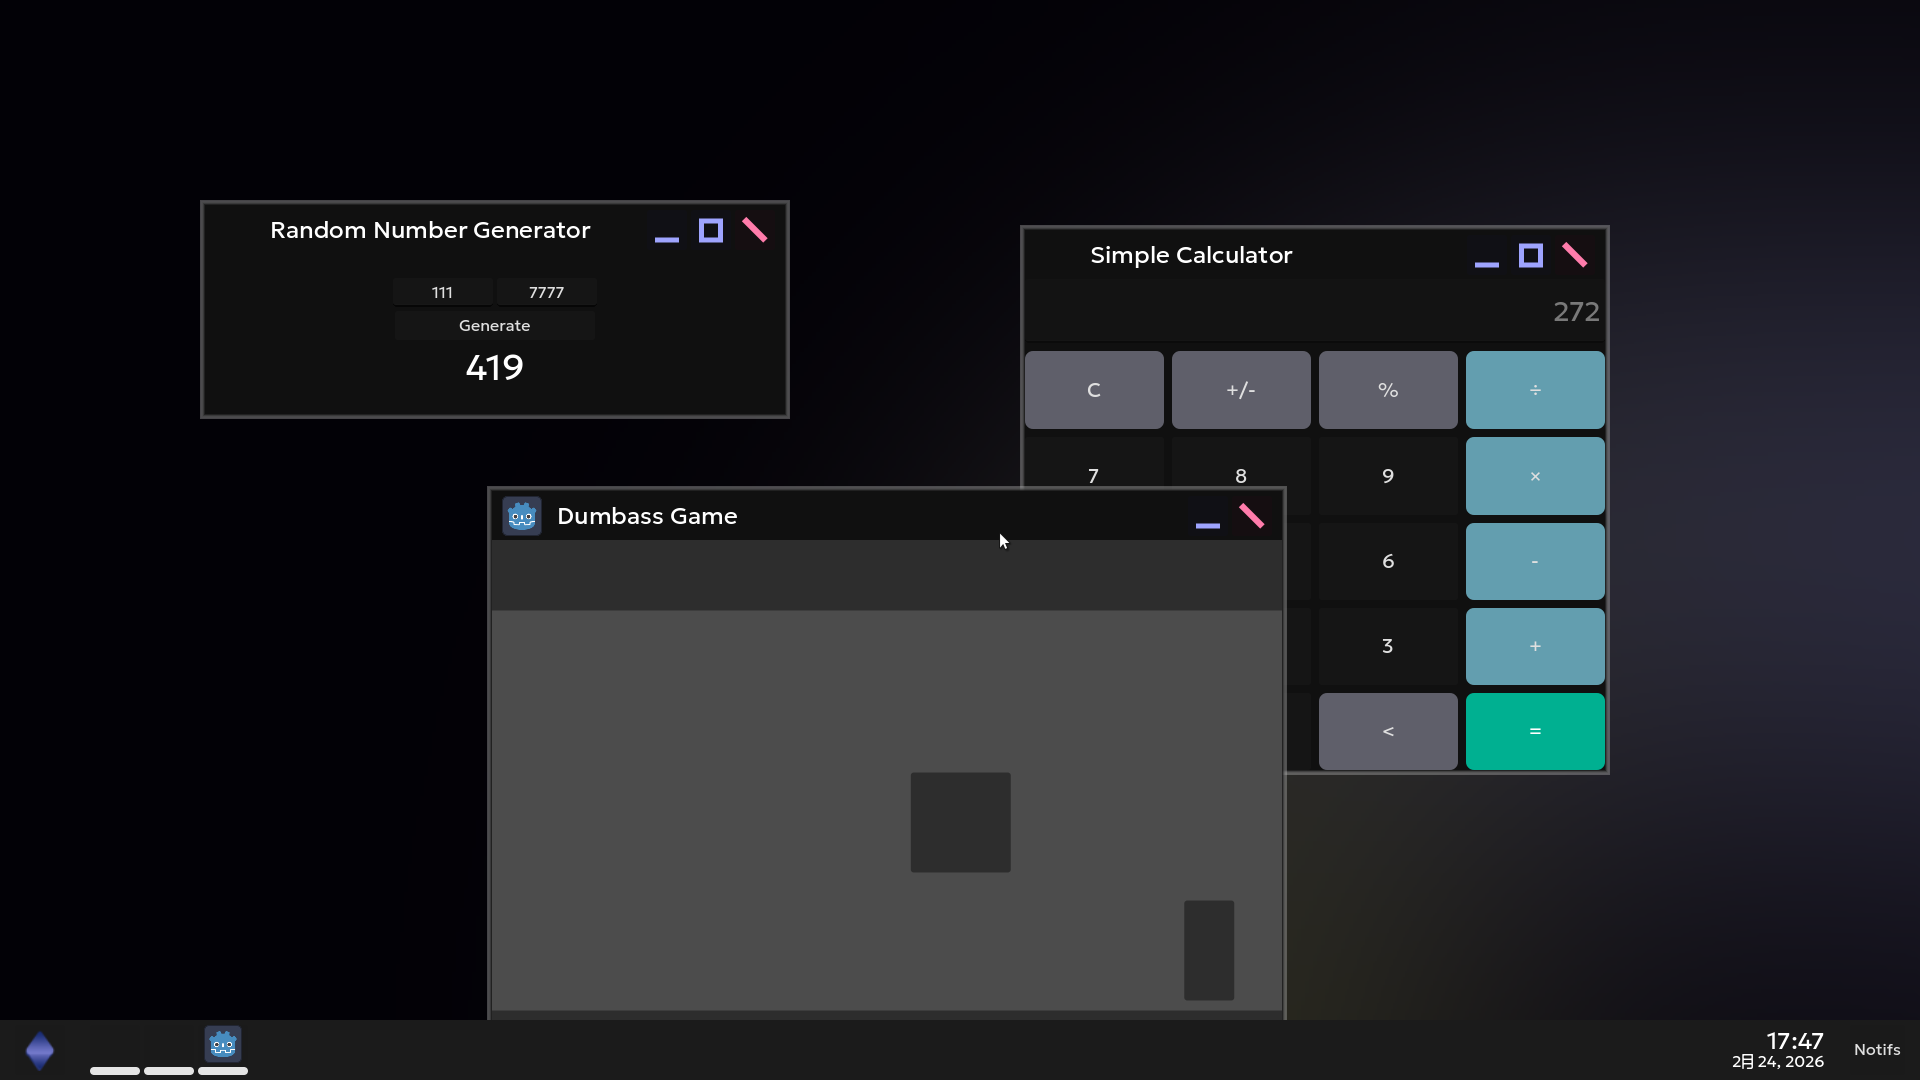Screen dimensions: 1920x1080
Task: Open the Godot game icon in taskbar
Action: coord(222,1045)
